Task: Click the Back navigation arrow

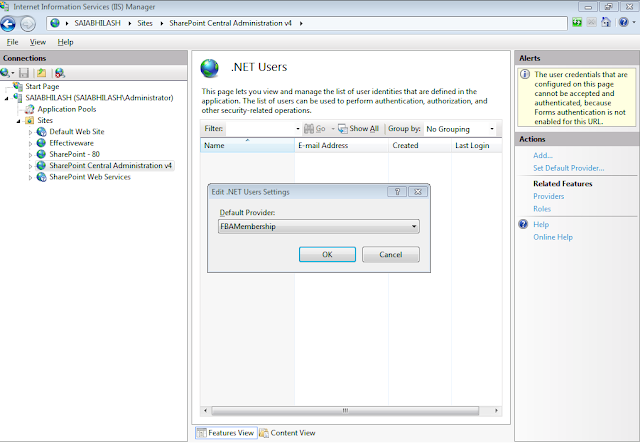Action: (8, 24)
